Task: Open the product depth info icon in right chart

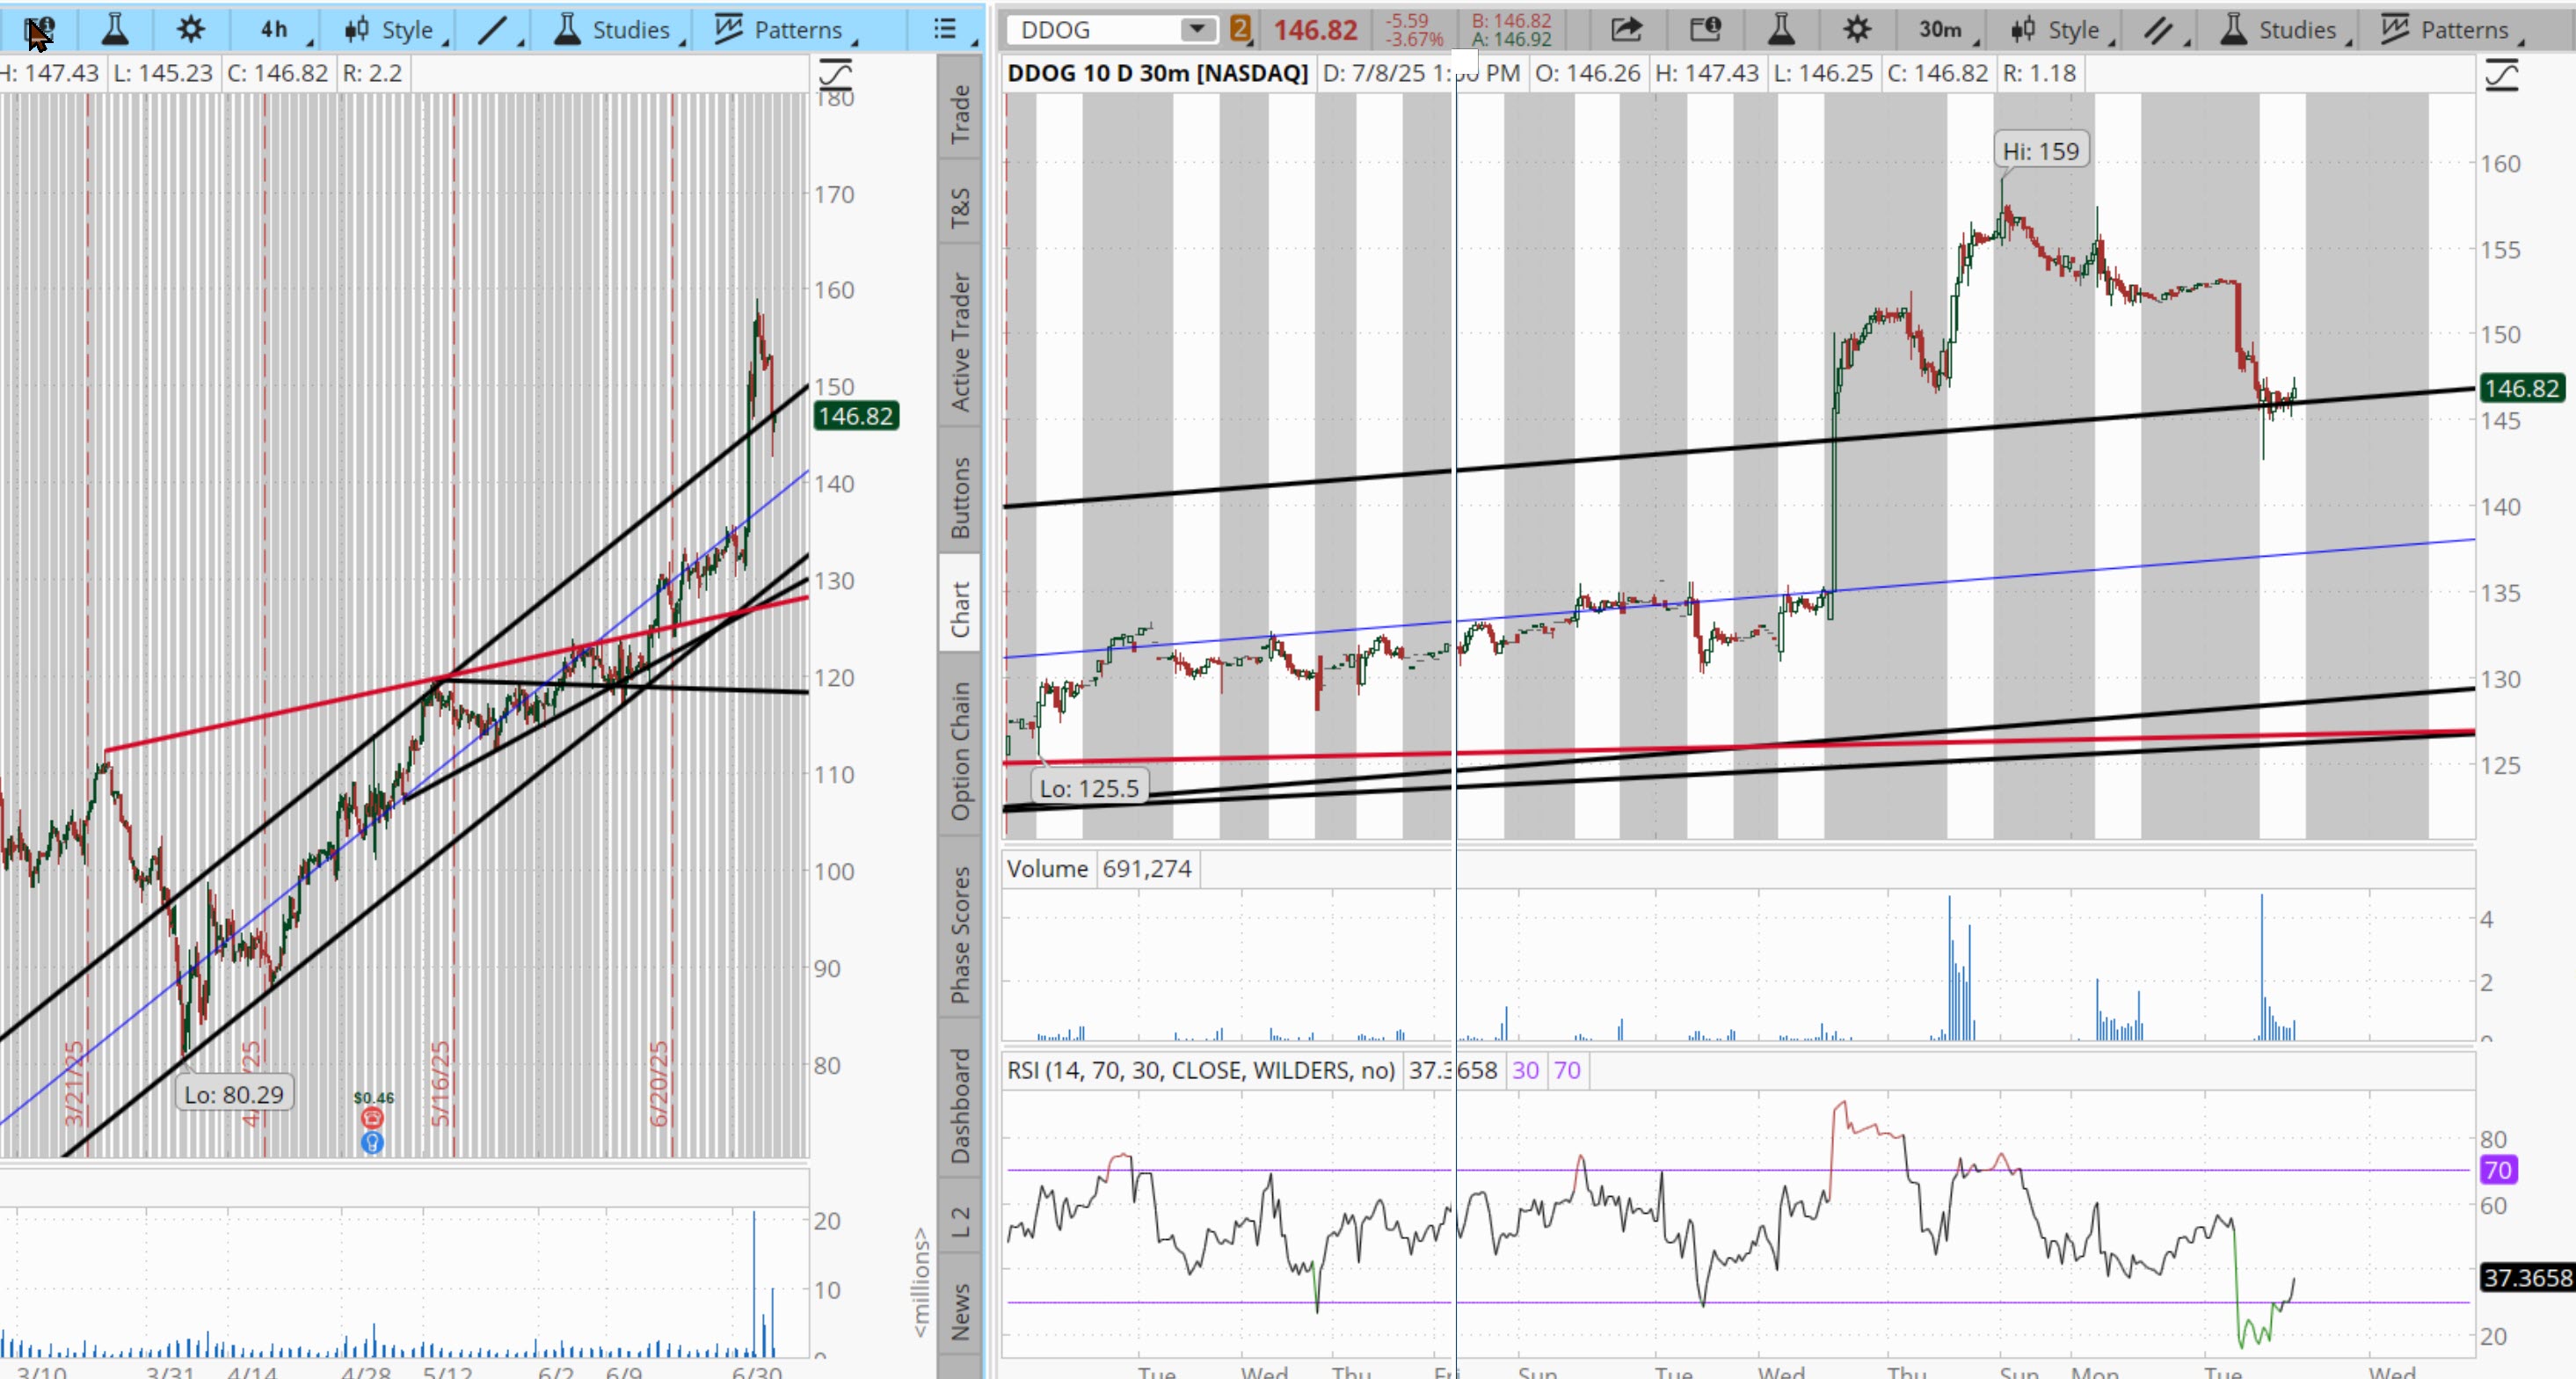Action: 1704,29
